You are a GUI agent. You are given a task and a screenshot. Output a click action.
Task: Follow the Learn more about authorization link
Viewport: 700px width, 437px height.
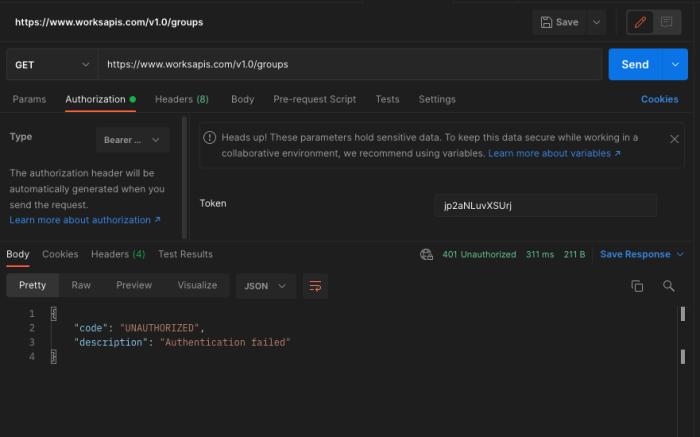pos(85,220)
